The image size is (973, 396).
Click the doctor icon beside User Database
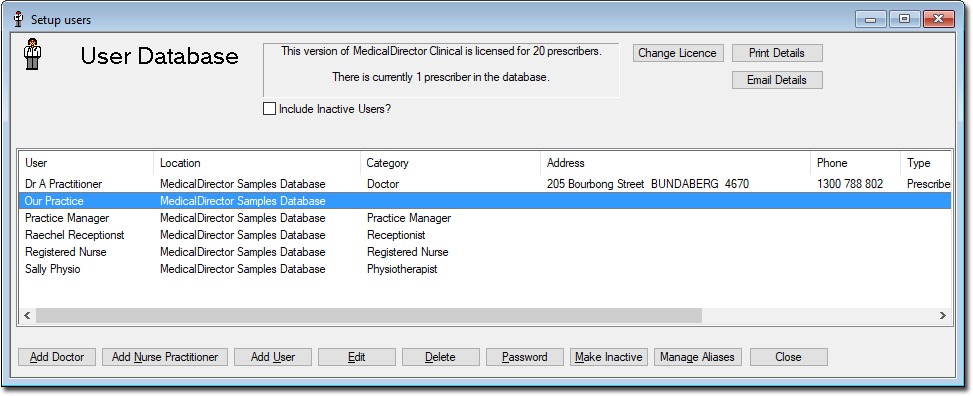click(x=32, y=54)
